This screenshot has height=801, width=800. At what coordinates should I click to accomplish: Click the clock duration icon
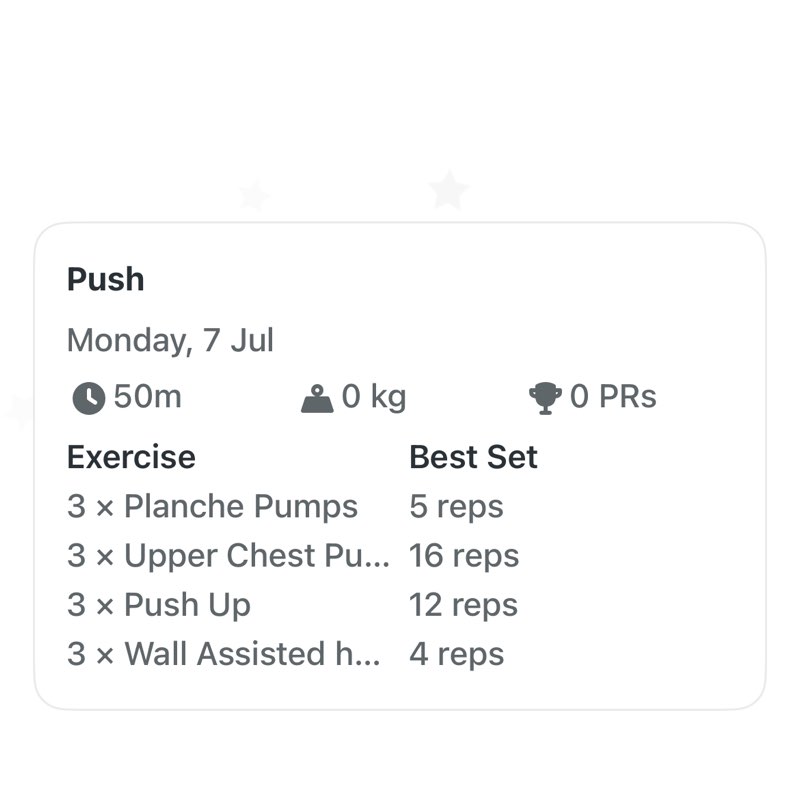(88, 398)
